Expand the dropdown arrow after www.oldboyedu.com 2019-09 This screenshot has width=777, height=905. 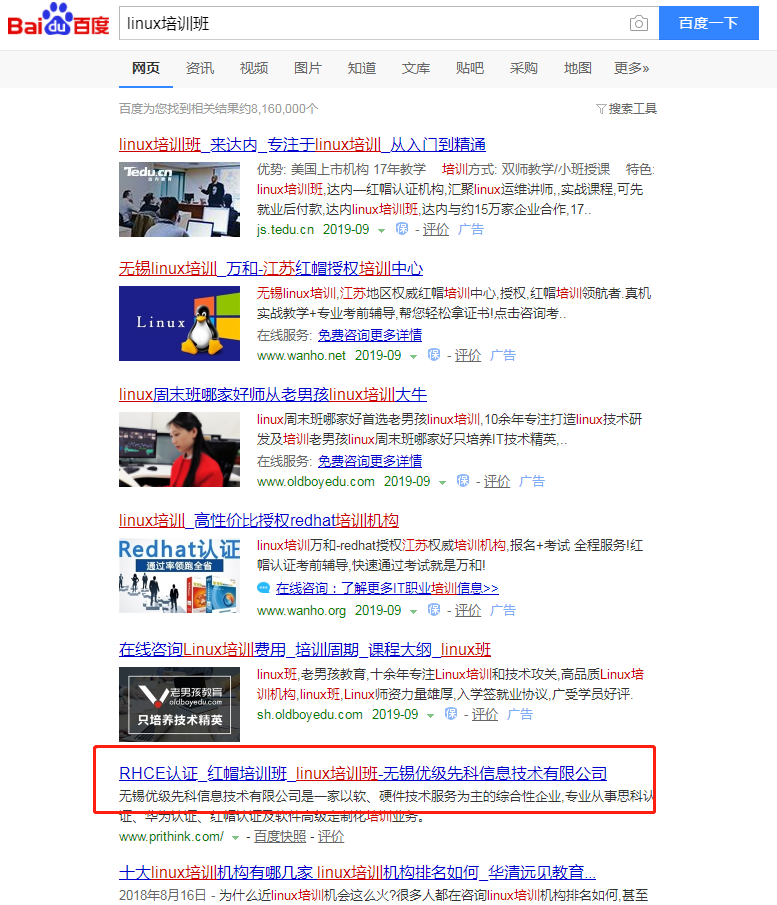coord(443,482)
